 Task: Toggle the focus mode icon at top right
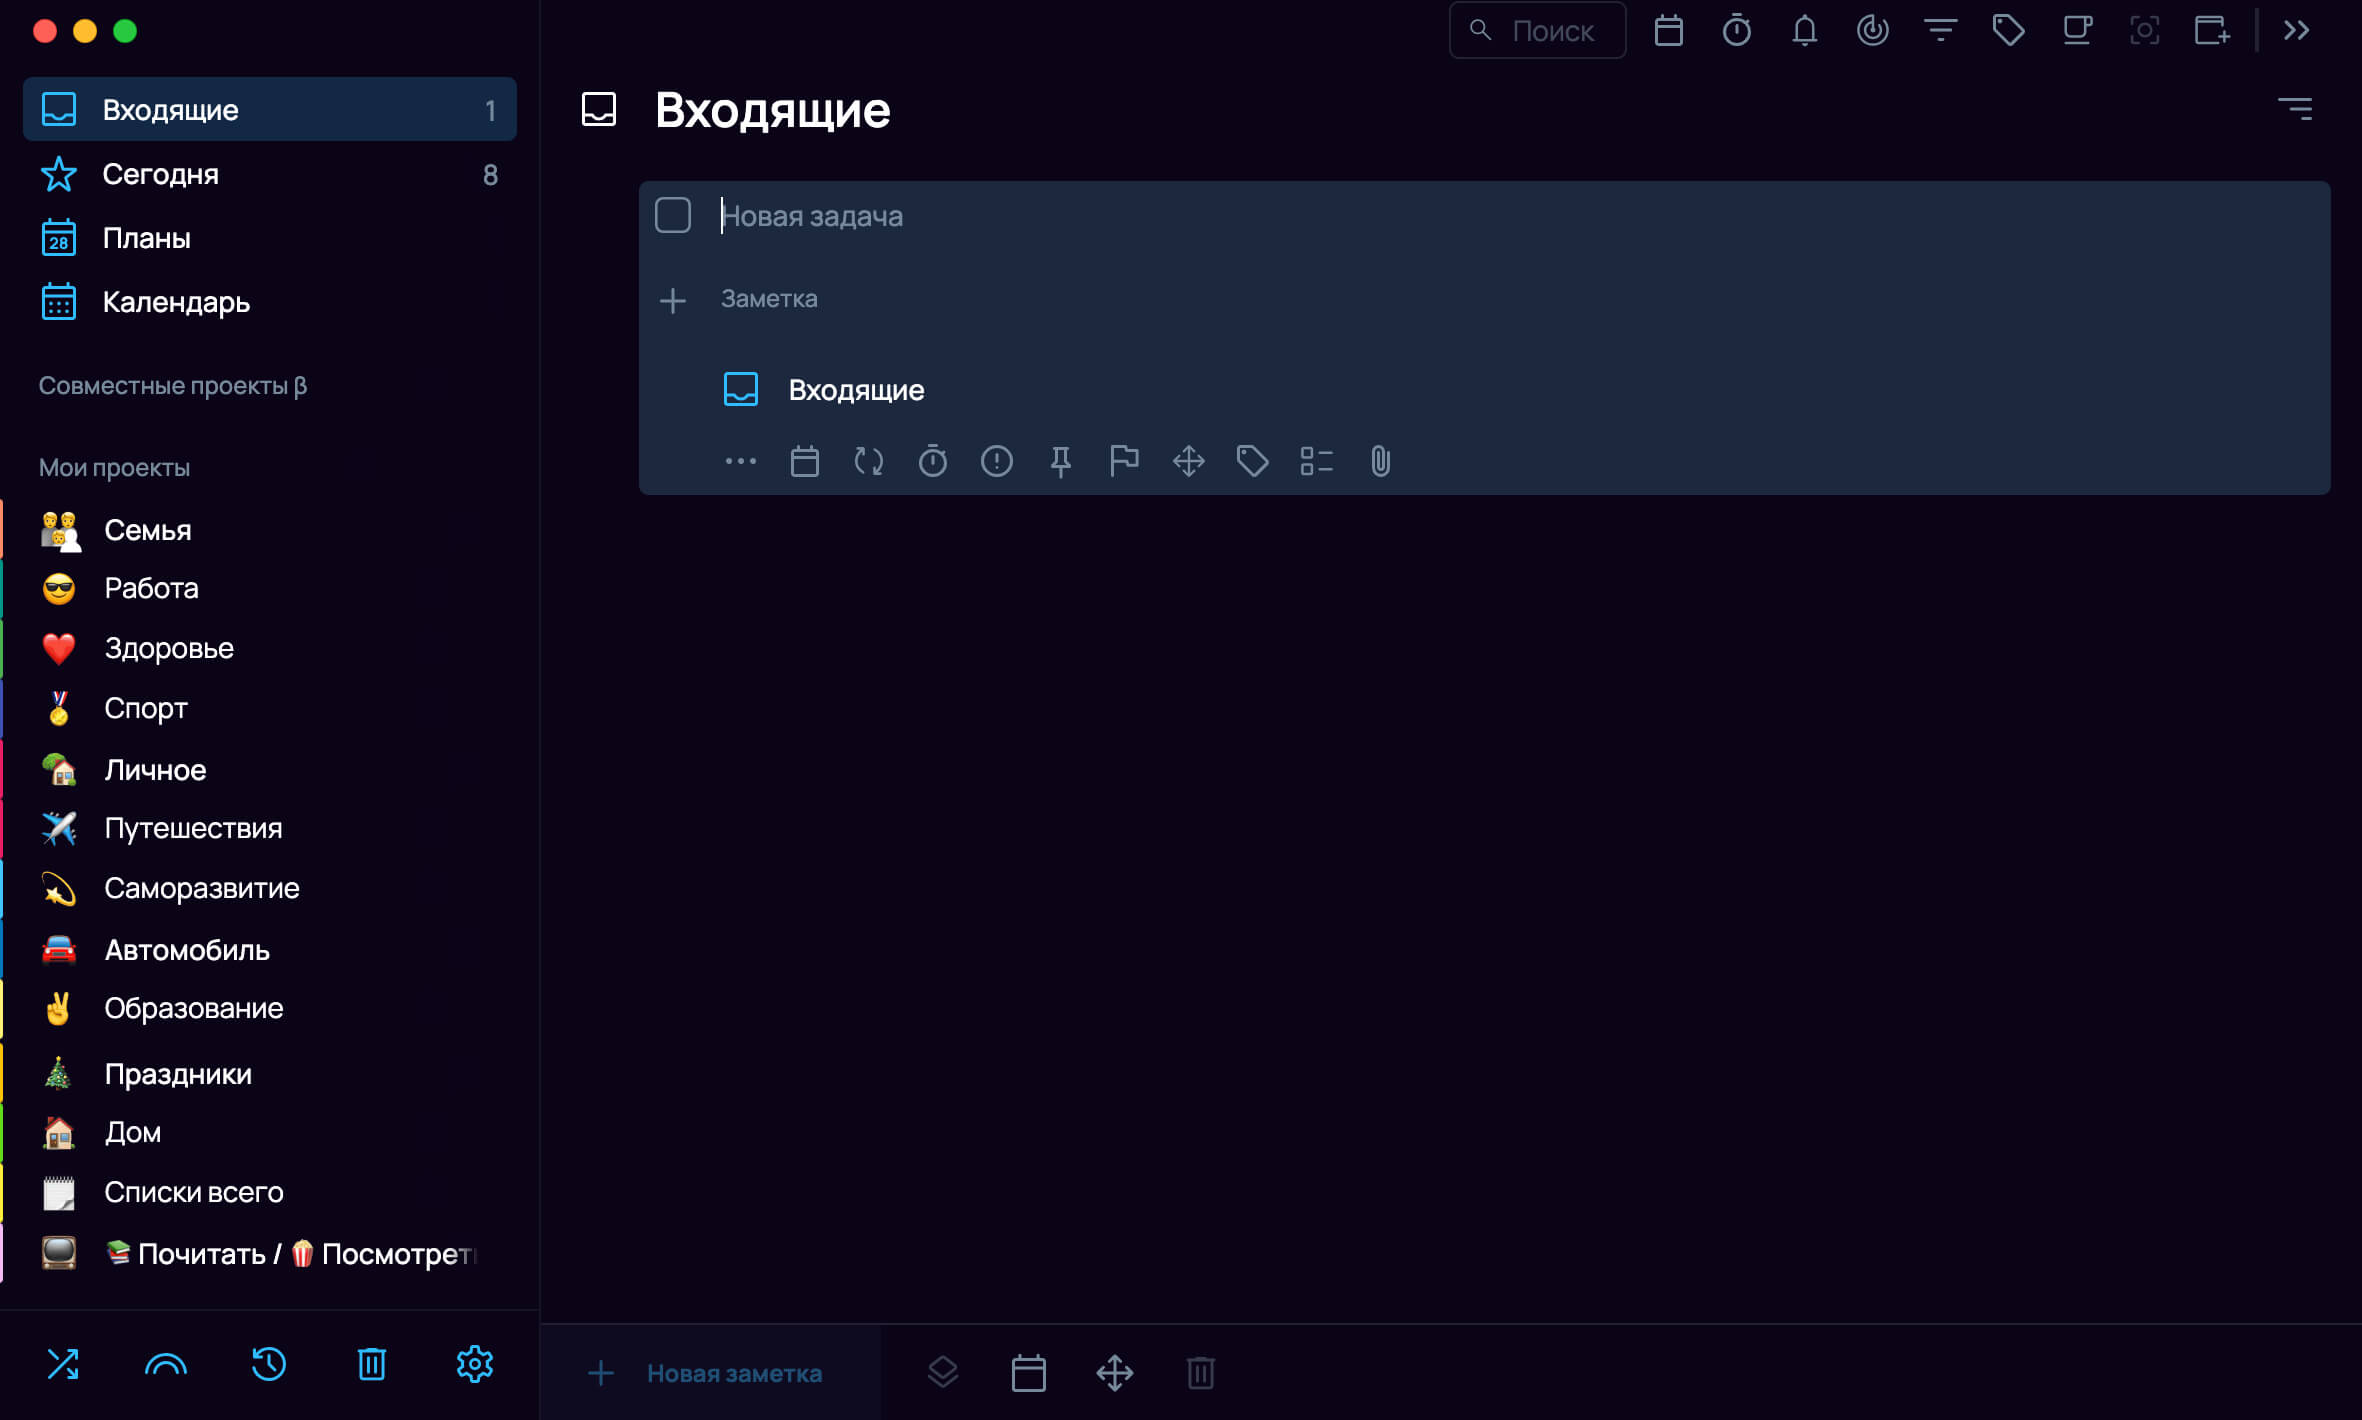2145,30
